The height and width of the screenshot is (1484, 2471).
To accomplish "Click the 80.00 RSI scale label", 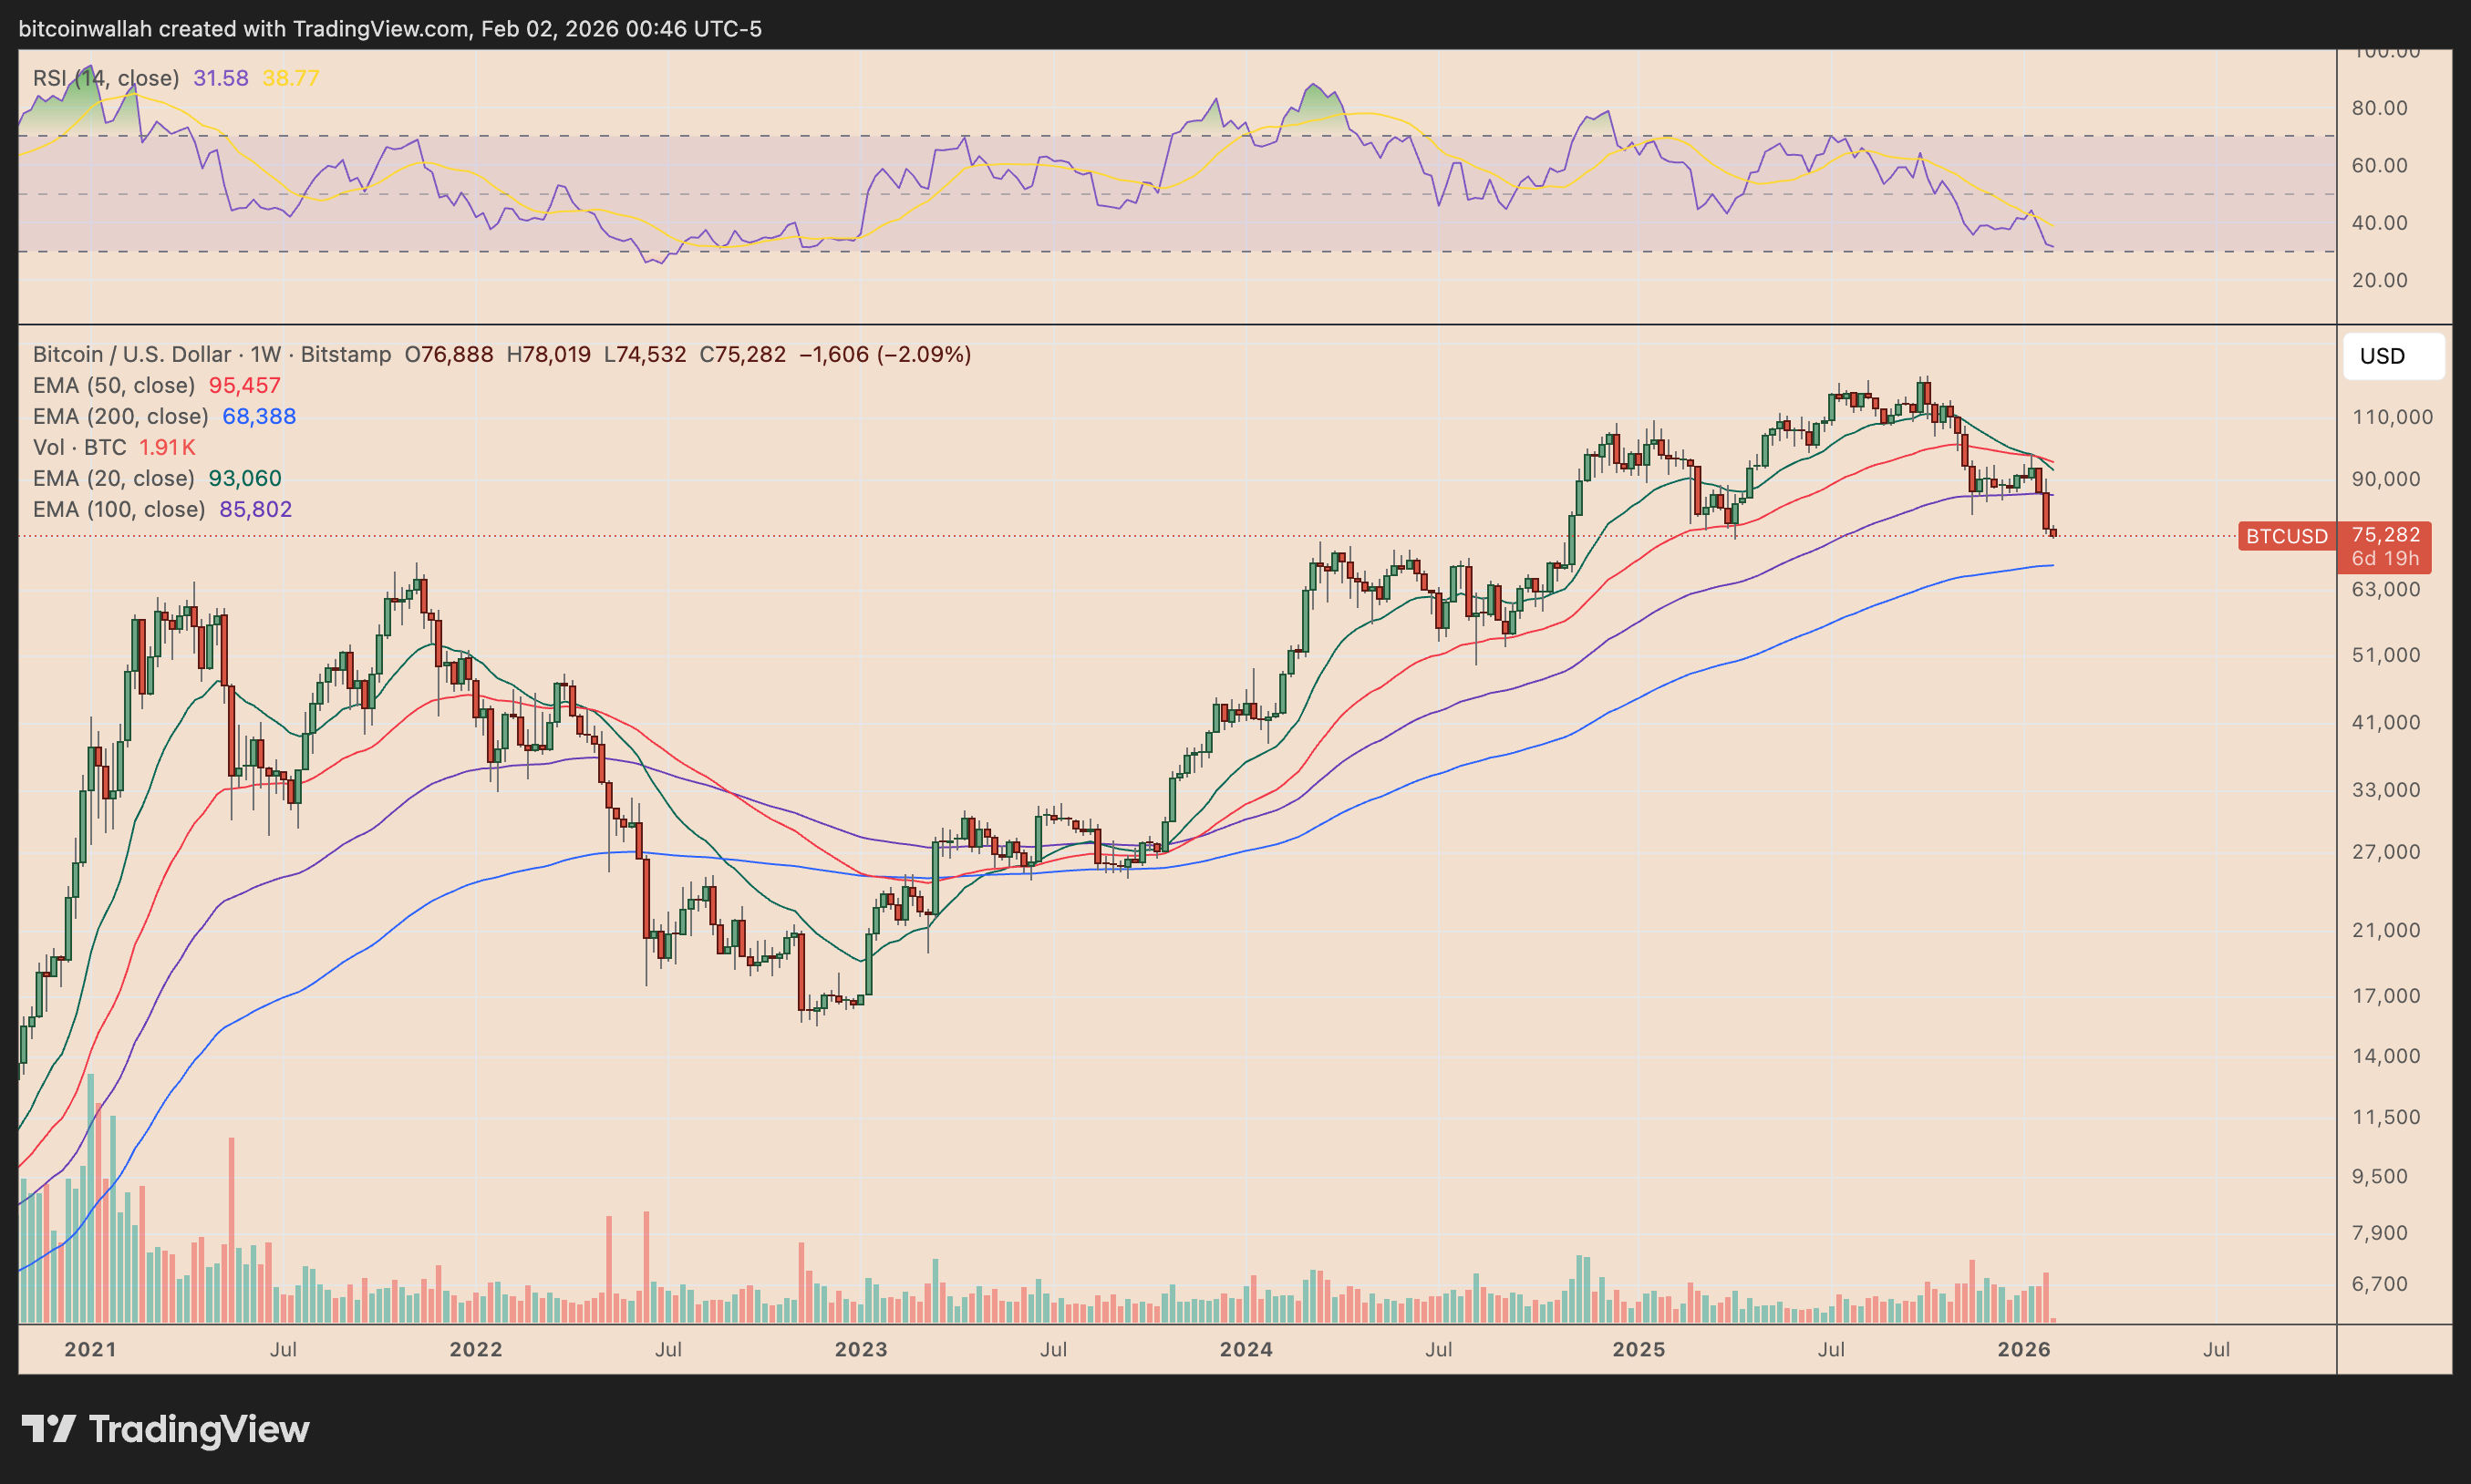I will pyautogui.click(x=2380, y=108).
